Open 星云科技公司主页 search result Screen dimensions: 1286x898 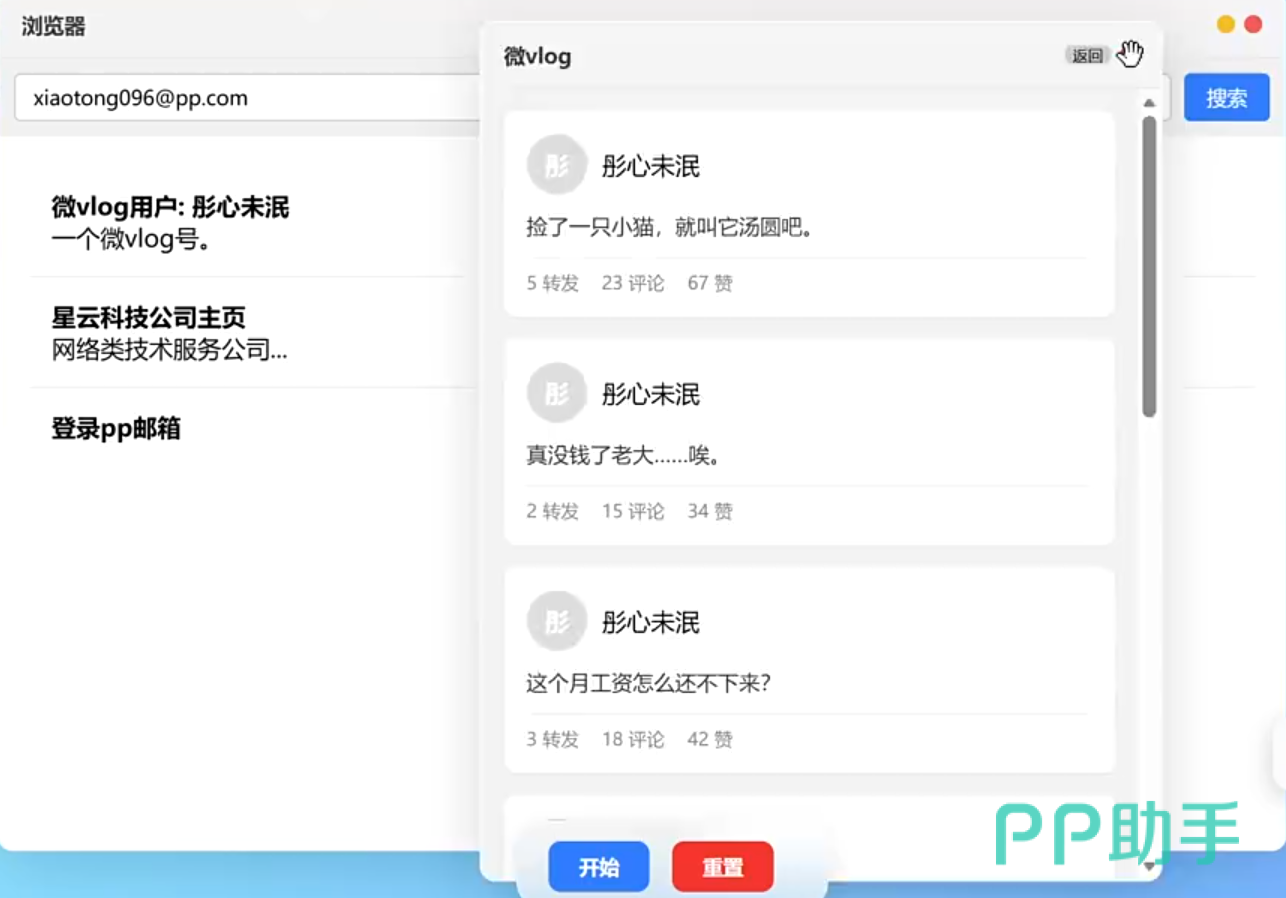148,318
